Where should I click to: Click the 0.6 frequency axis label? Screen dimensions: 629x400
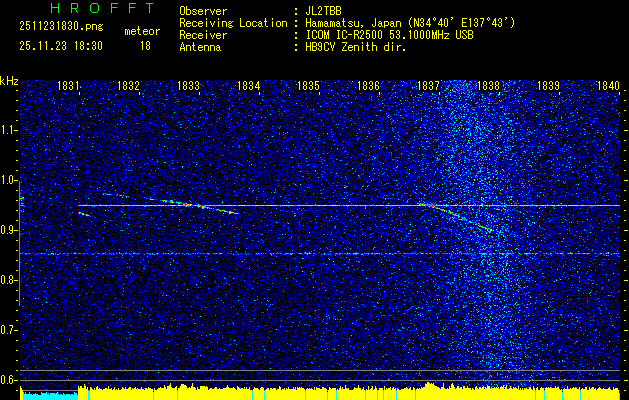click(9, 380)
